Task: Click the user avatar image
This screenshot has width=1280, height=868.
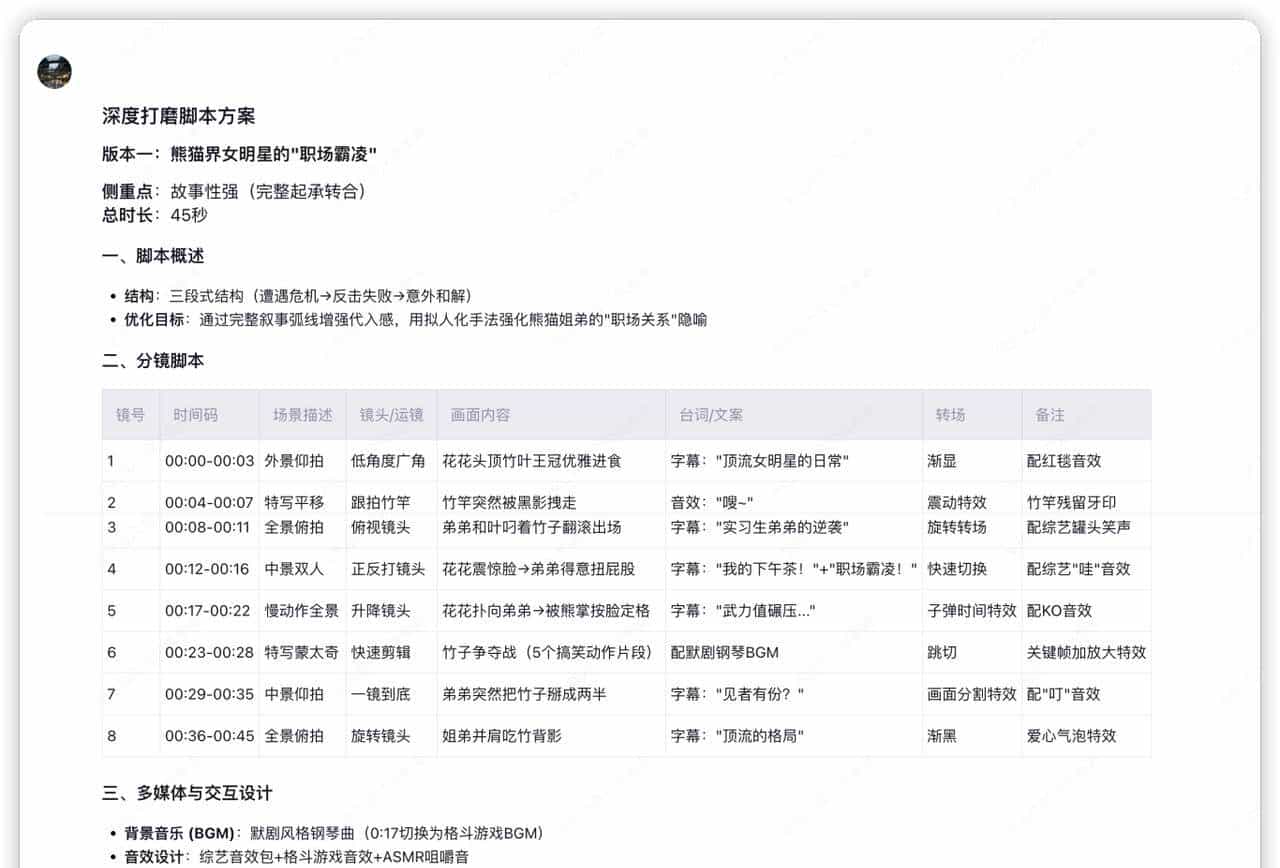Action: click(x=53, y=71)
